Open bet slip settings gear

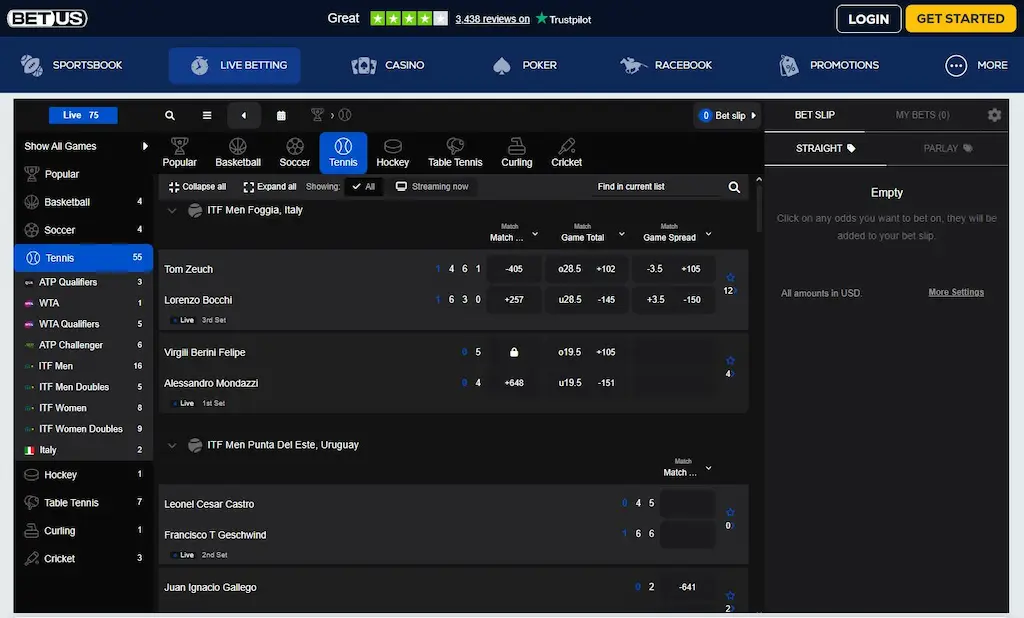pos(994,115)
